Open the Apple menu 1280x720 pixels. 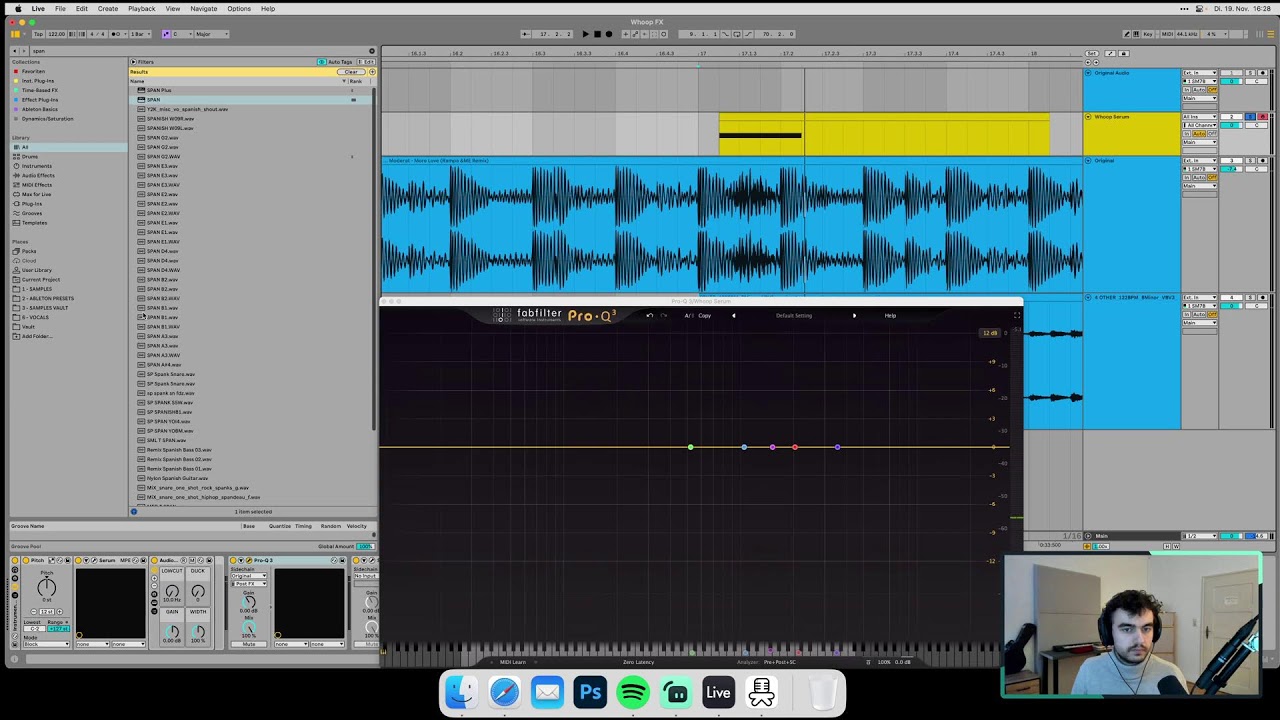(x=17, y=9)
